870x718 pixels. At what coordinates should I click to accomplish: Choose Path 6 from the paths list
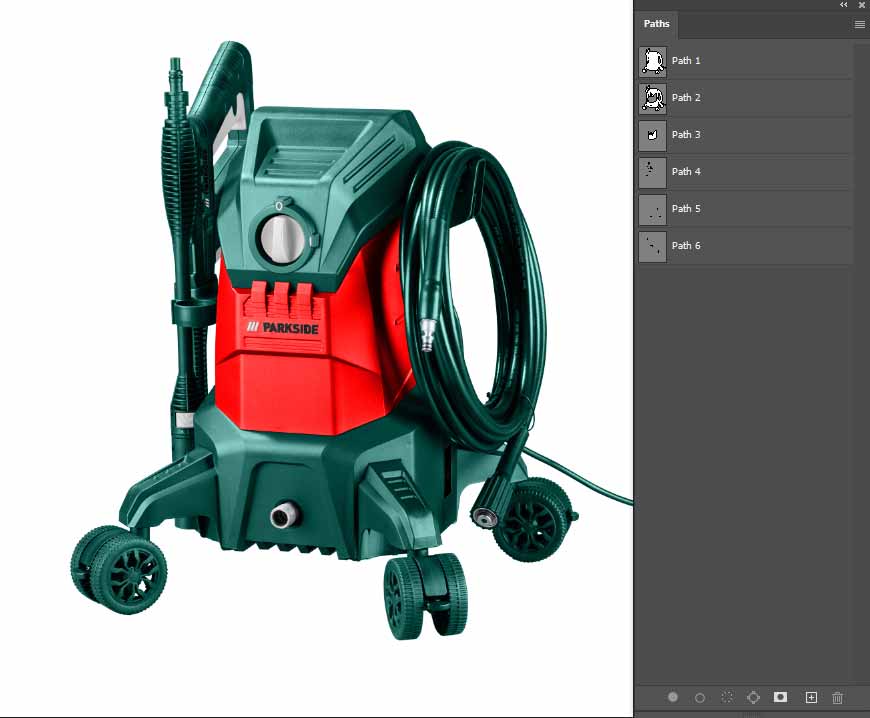pyautogui.click(x=745, y=246)
